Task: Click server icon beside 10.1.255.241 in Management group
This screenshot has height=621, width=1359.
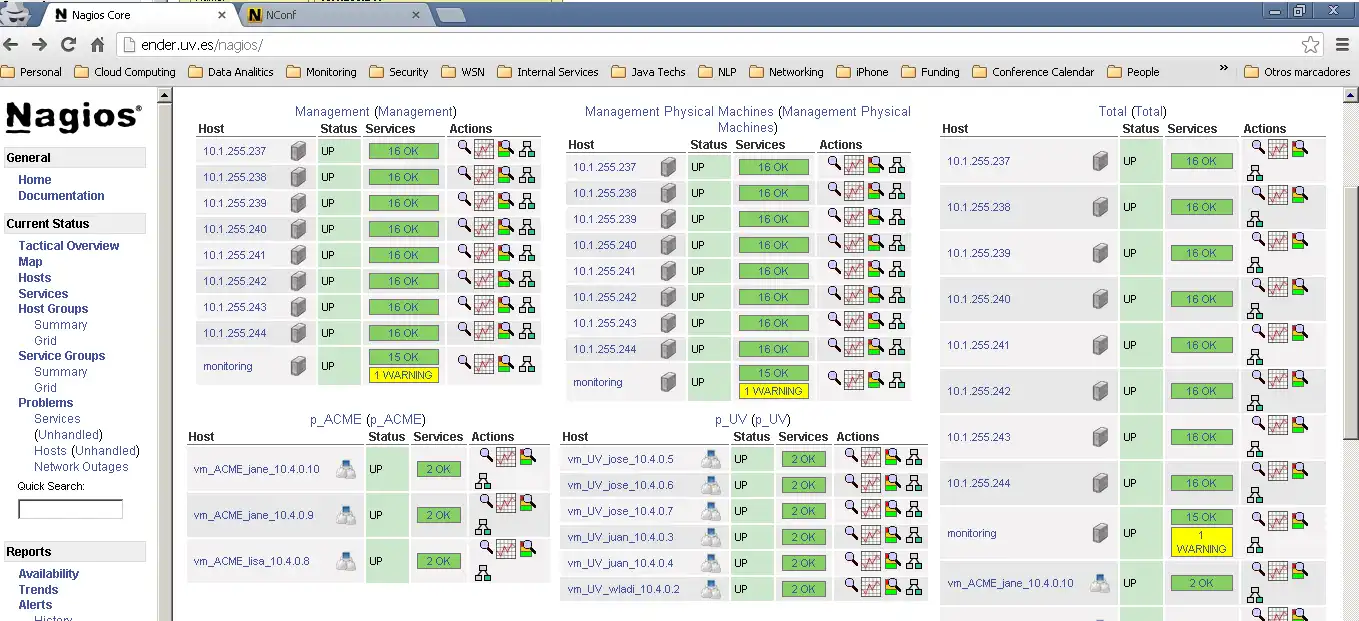Action: 298,255
